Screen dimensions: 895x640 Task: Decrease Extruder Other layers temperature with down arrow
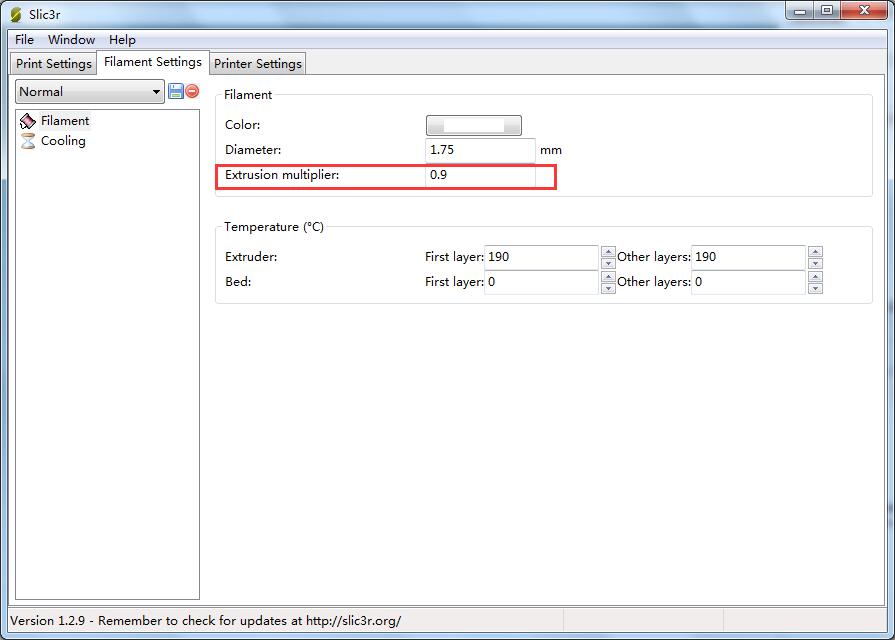tap(816, 263)
